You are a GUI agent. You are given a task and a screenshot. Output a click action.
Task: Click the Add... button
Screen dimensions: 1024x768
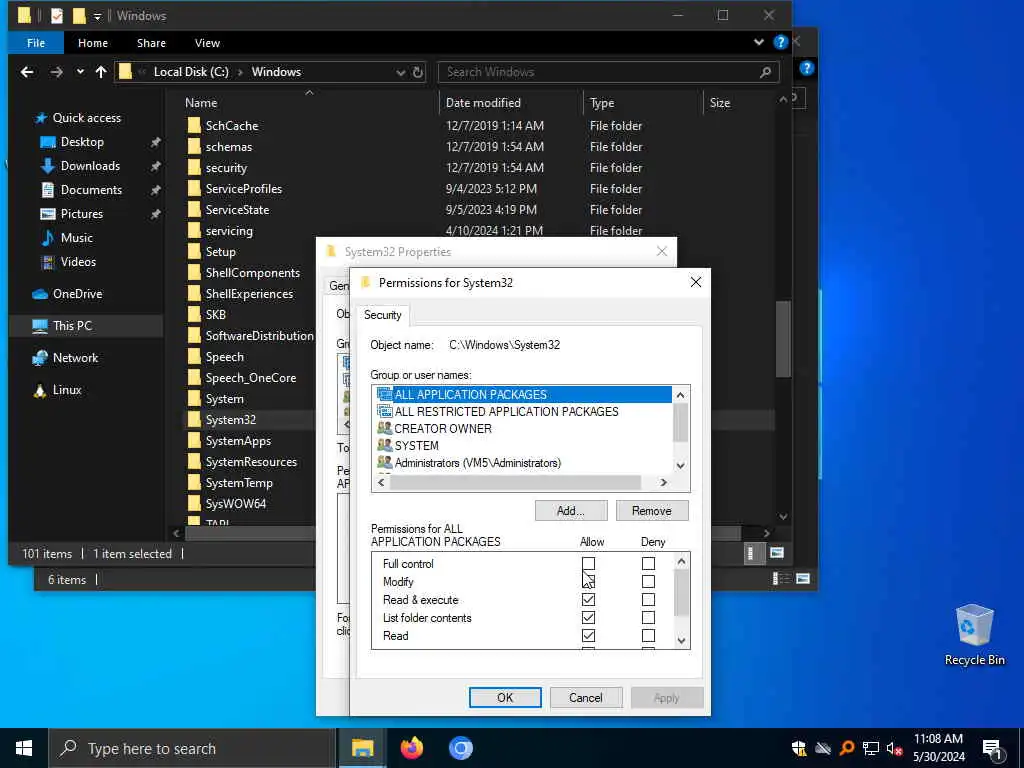571,511
